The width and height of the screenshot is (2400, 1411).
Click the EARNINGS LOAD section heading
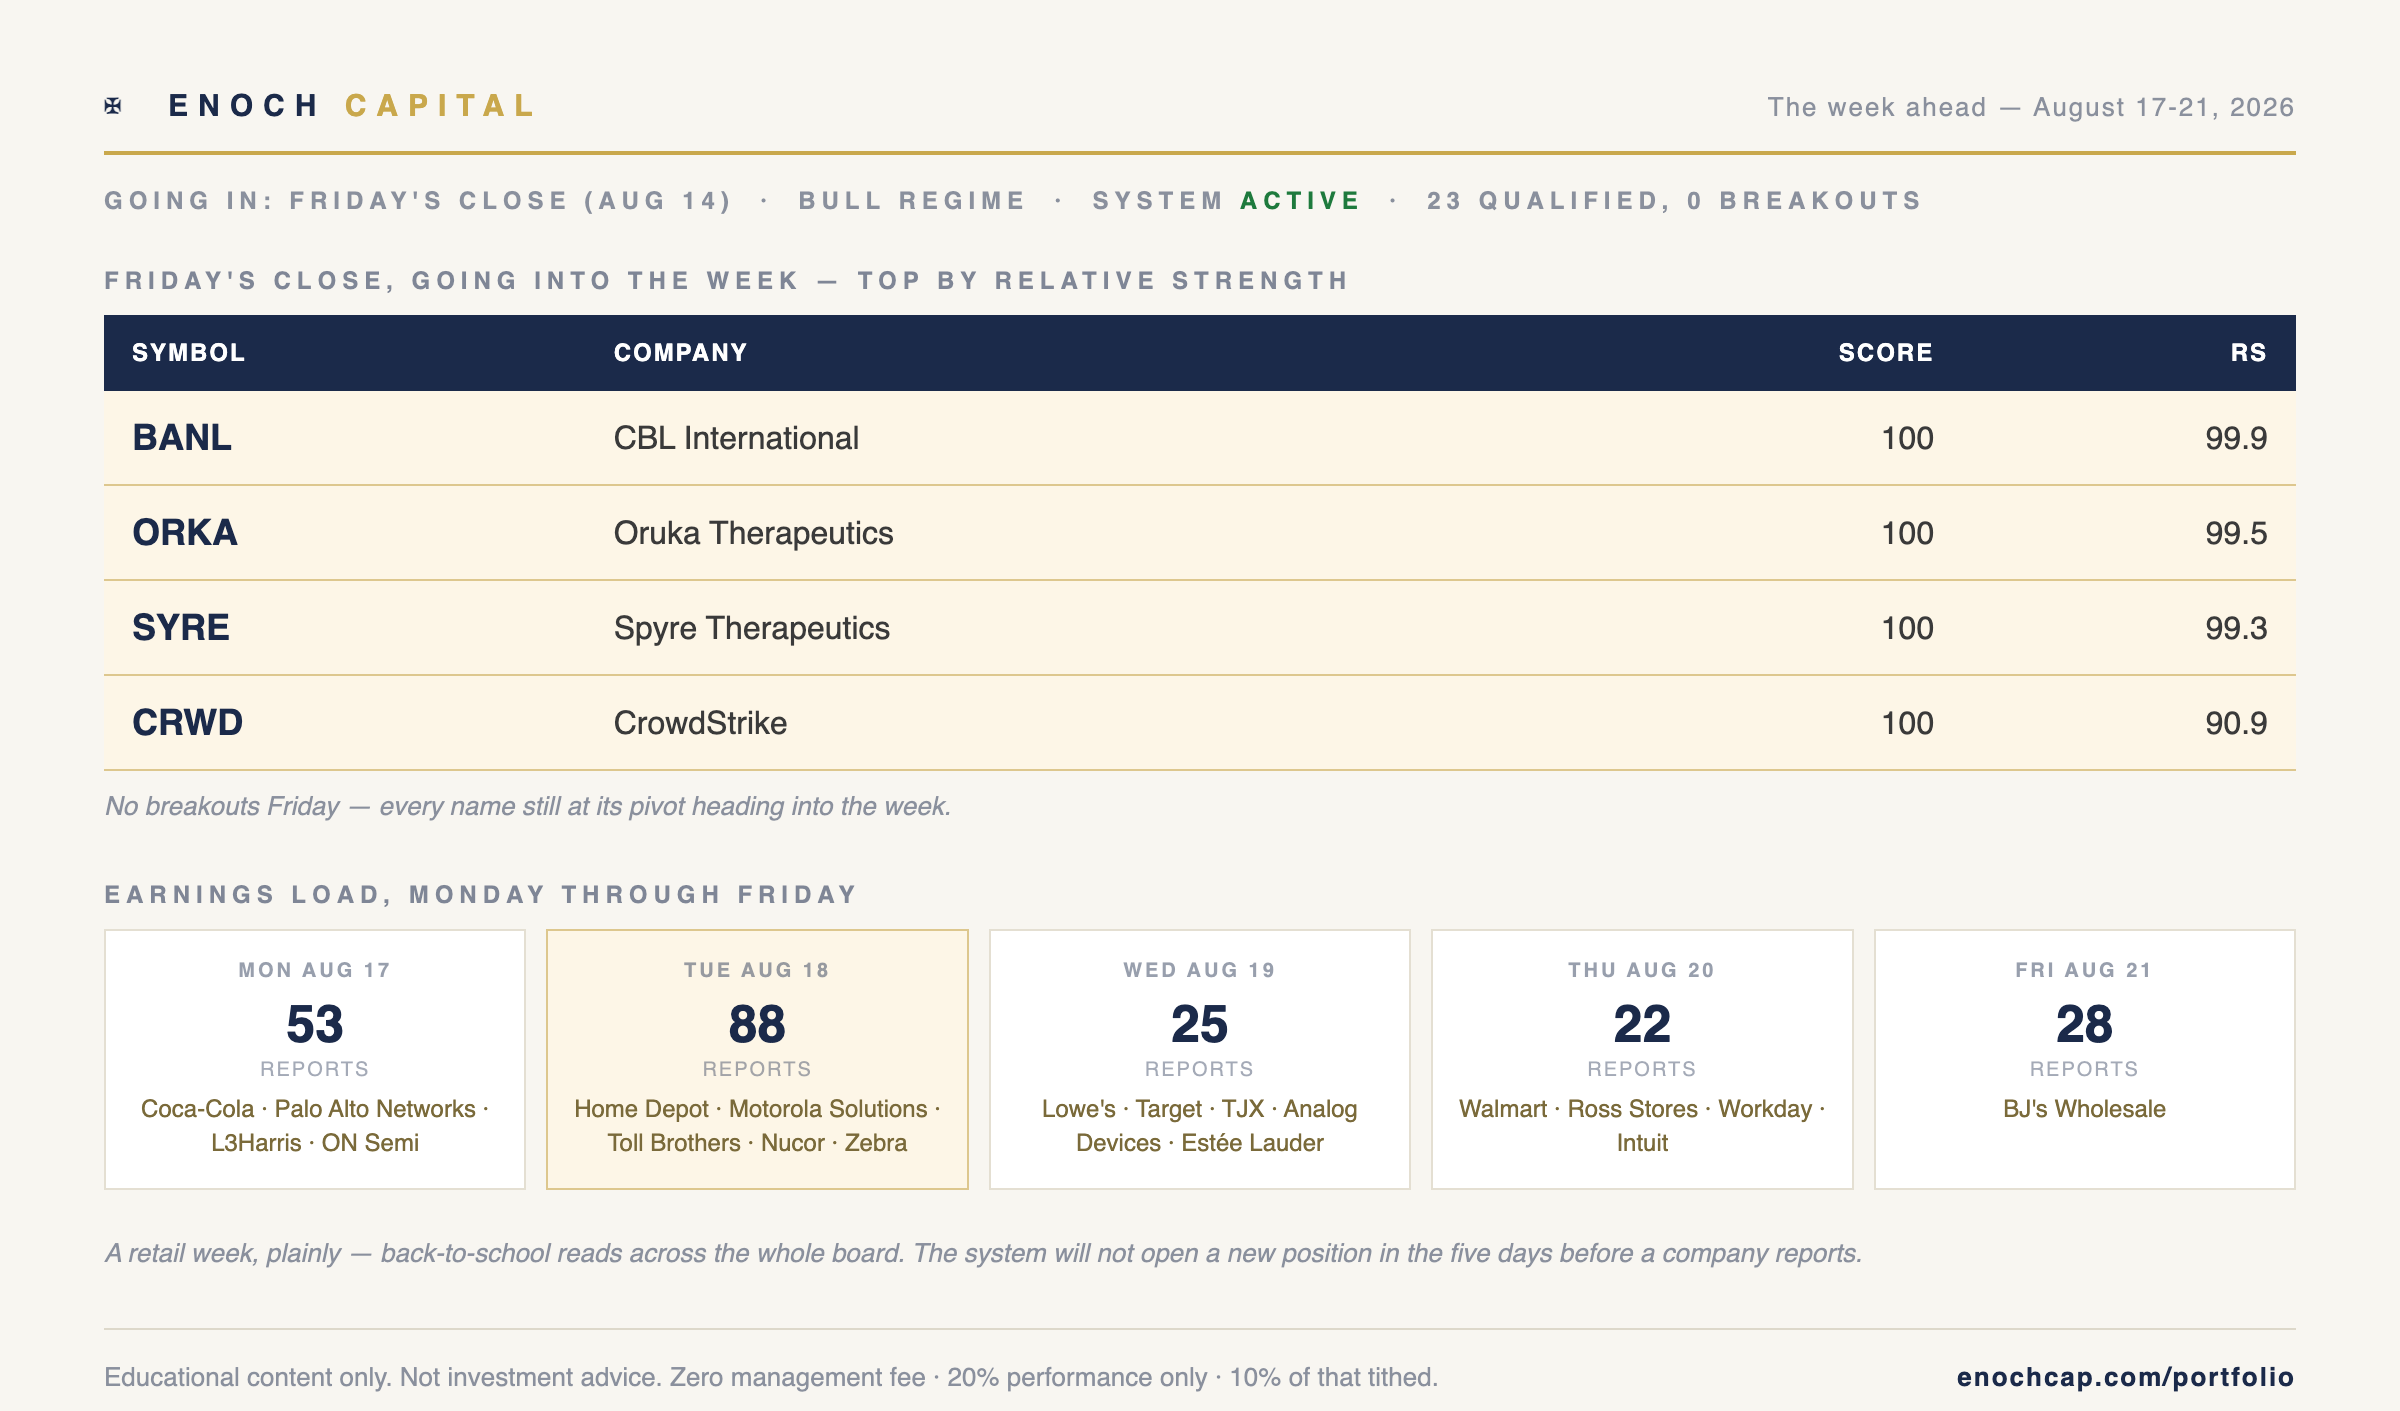[x=481, y=894]
